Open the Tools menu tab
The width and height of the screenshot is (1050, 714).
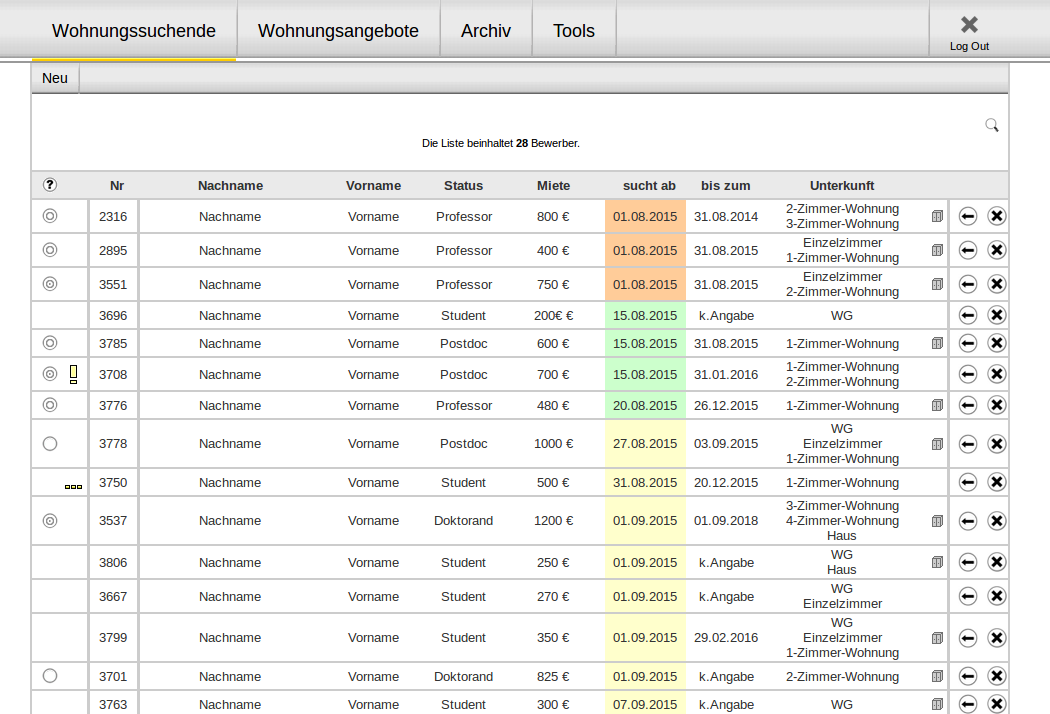[x=574, y=31]
